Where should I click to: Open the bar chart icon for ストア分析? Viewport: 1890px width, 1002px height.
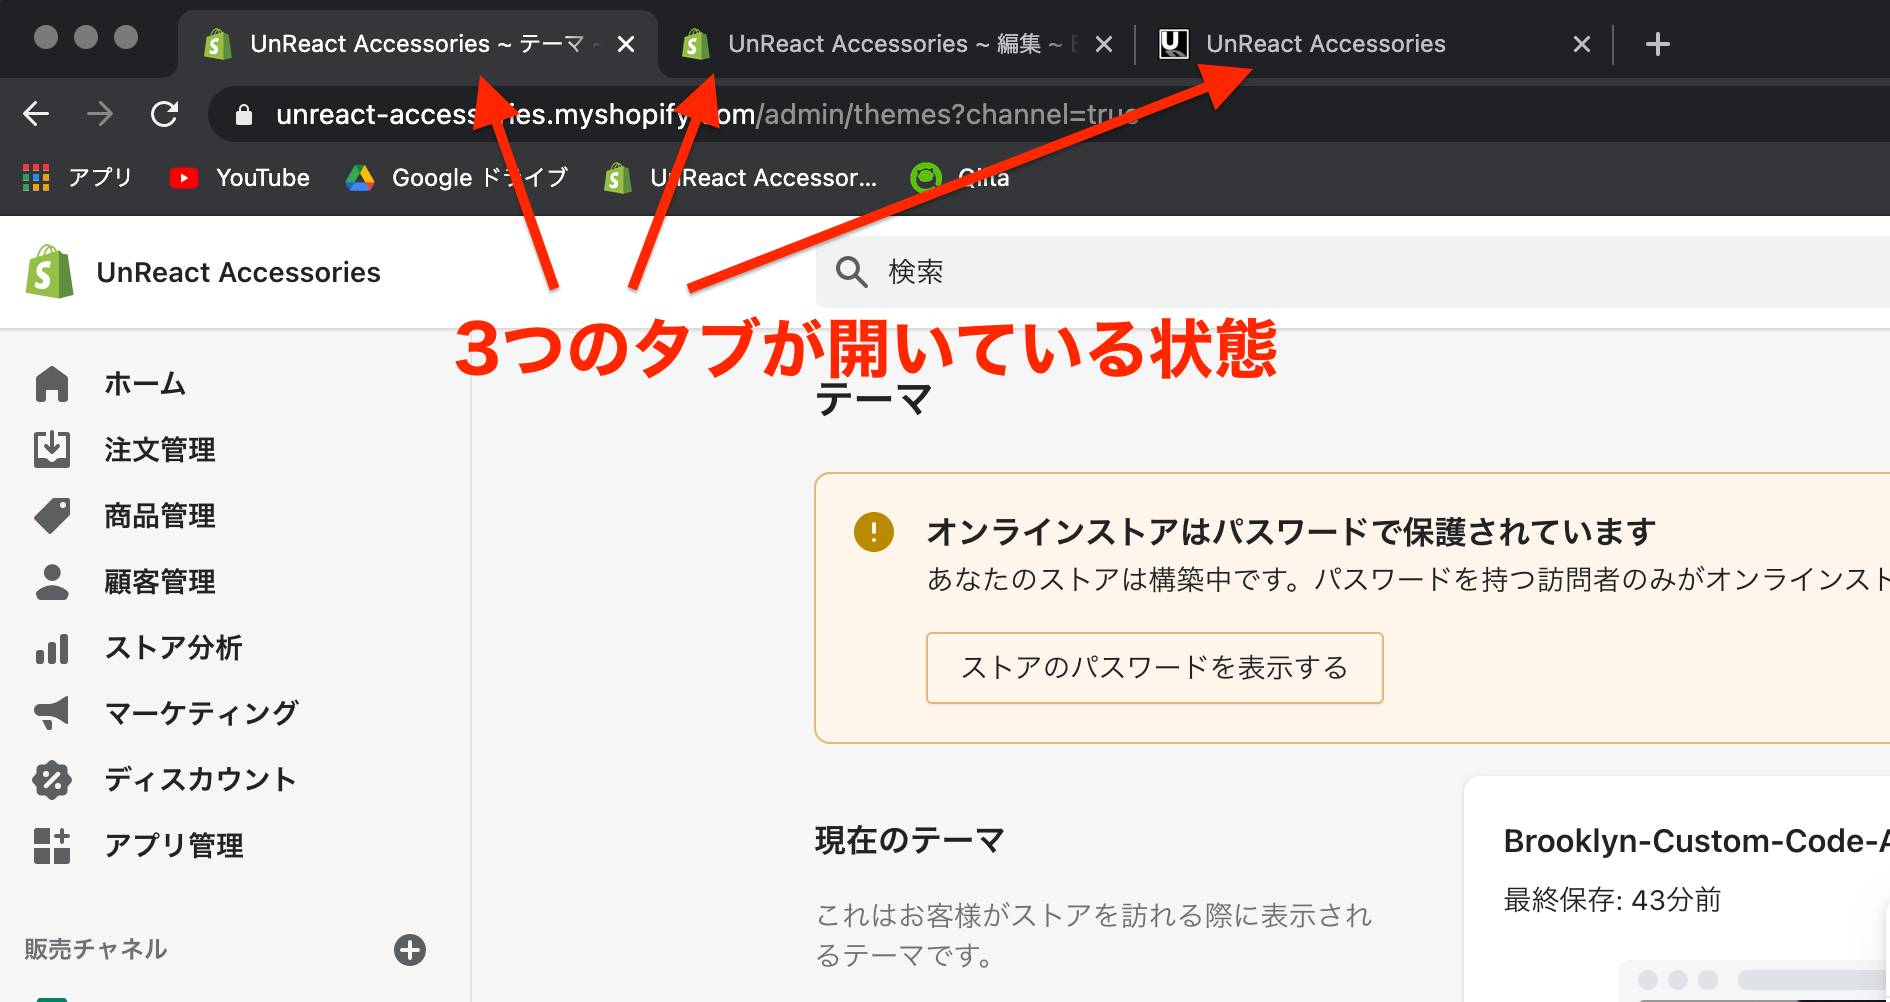(x=52, y=648)
